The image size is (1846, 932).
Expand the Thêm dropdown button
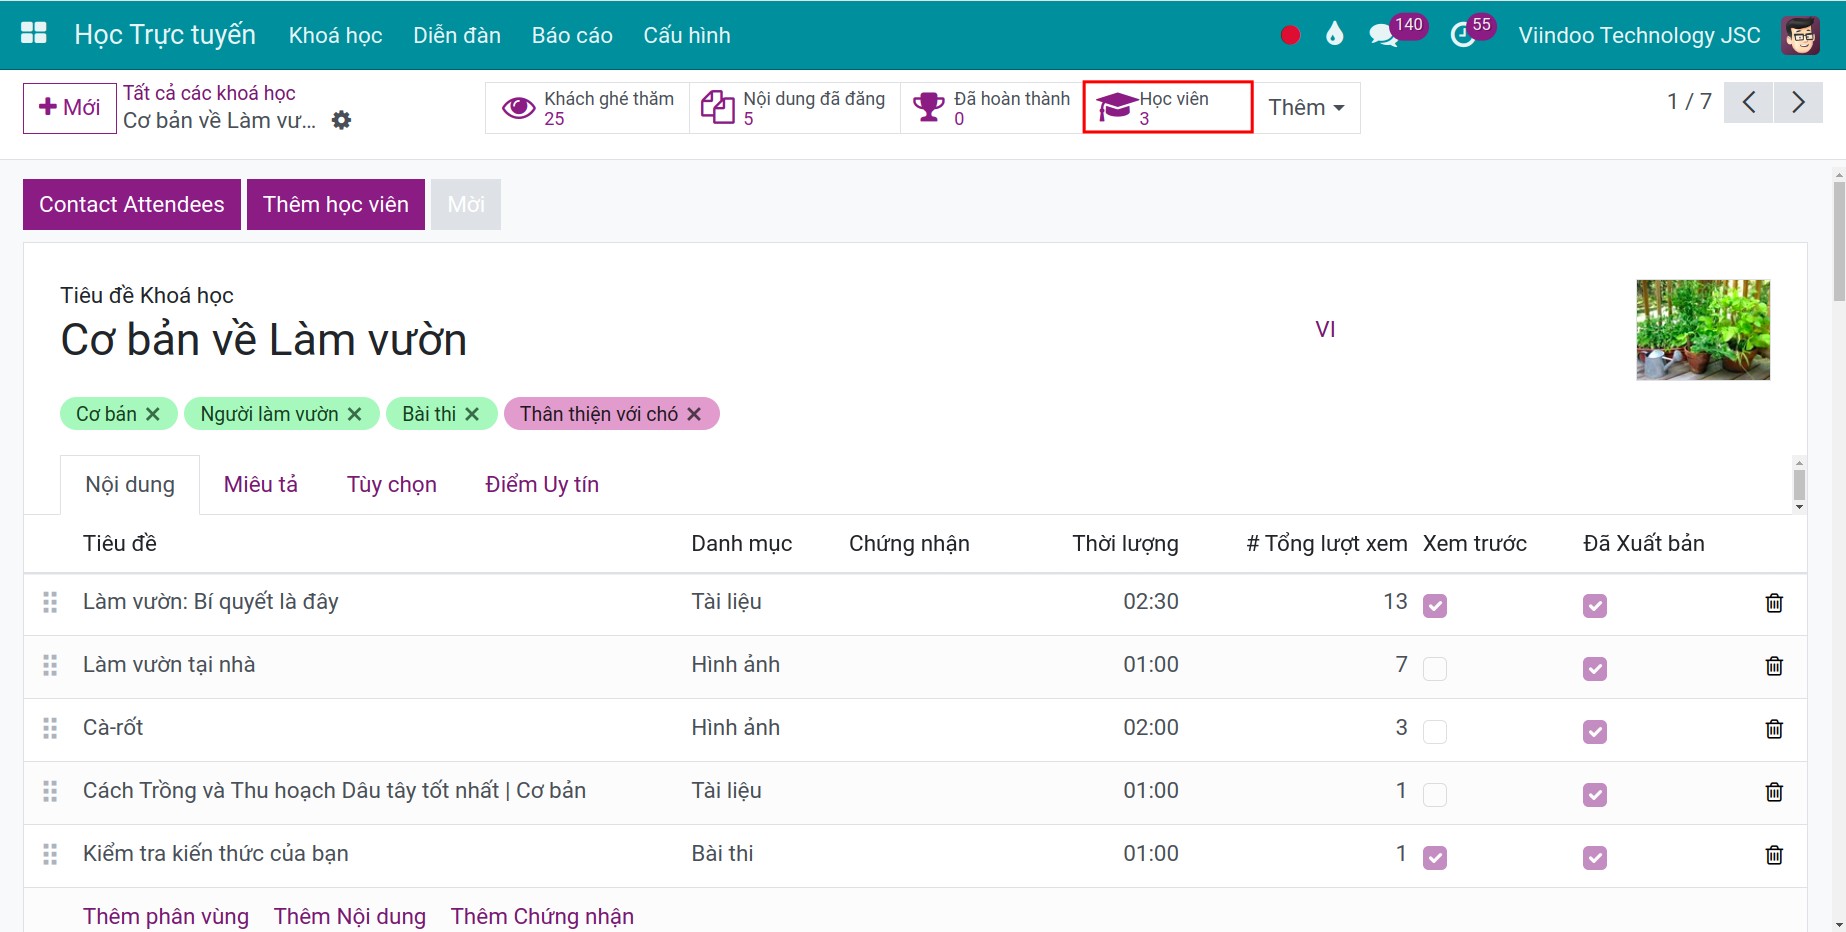(1306, 107)
